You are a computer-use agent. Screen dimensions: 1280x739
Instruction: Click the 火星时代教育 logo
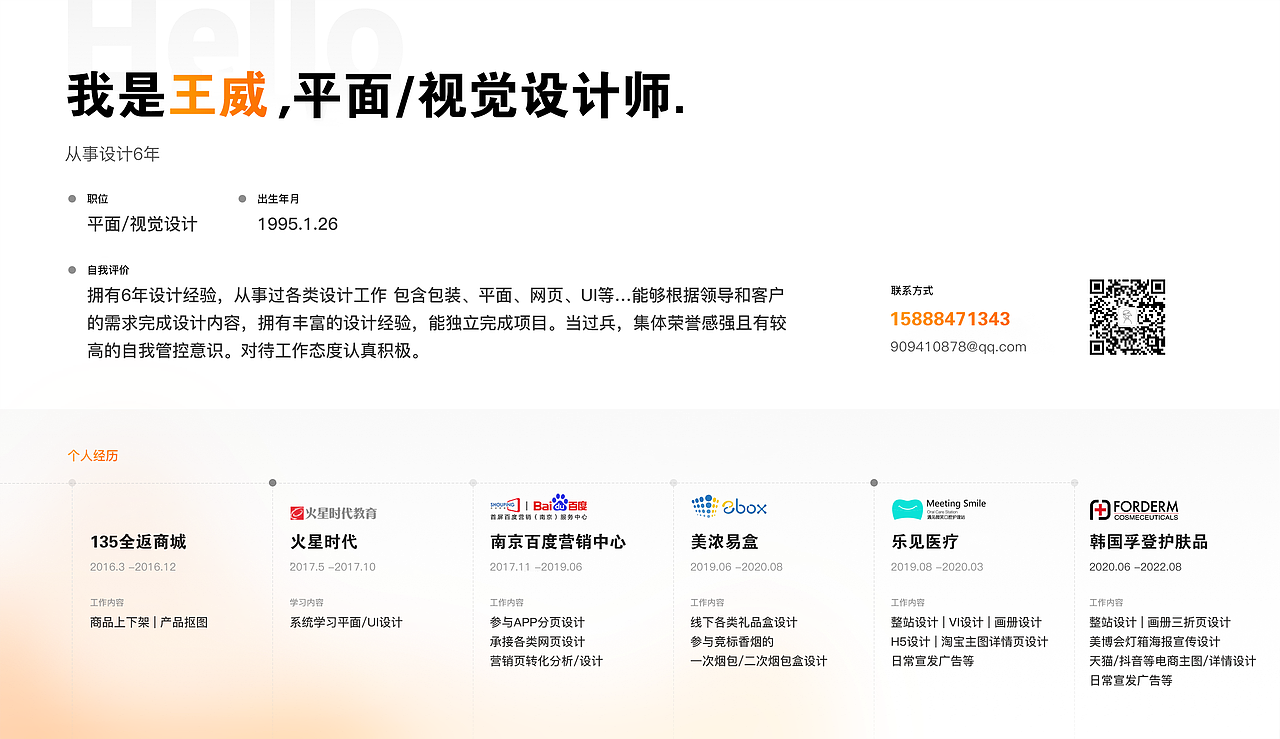click(x=333, y=513)
